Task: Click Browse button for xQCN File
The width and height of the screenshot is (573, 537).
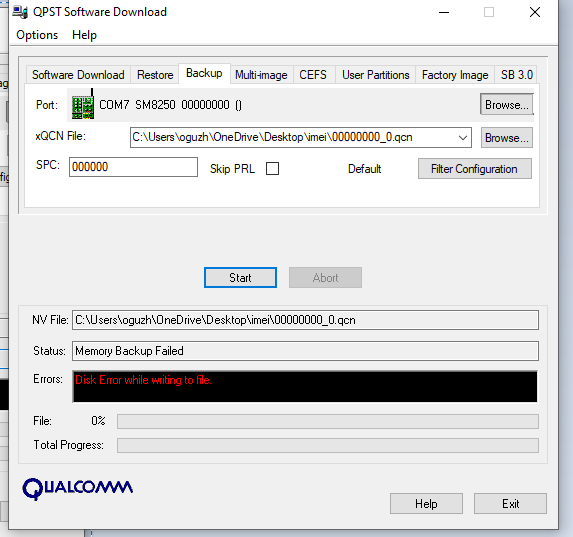Action: click(507, 138)
